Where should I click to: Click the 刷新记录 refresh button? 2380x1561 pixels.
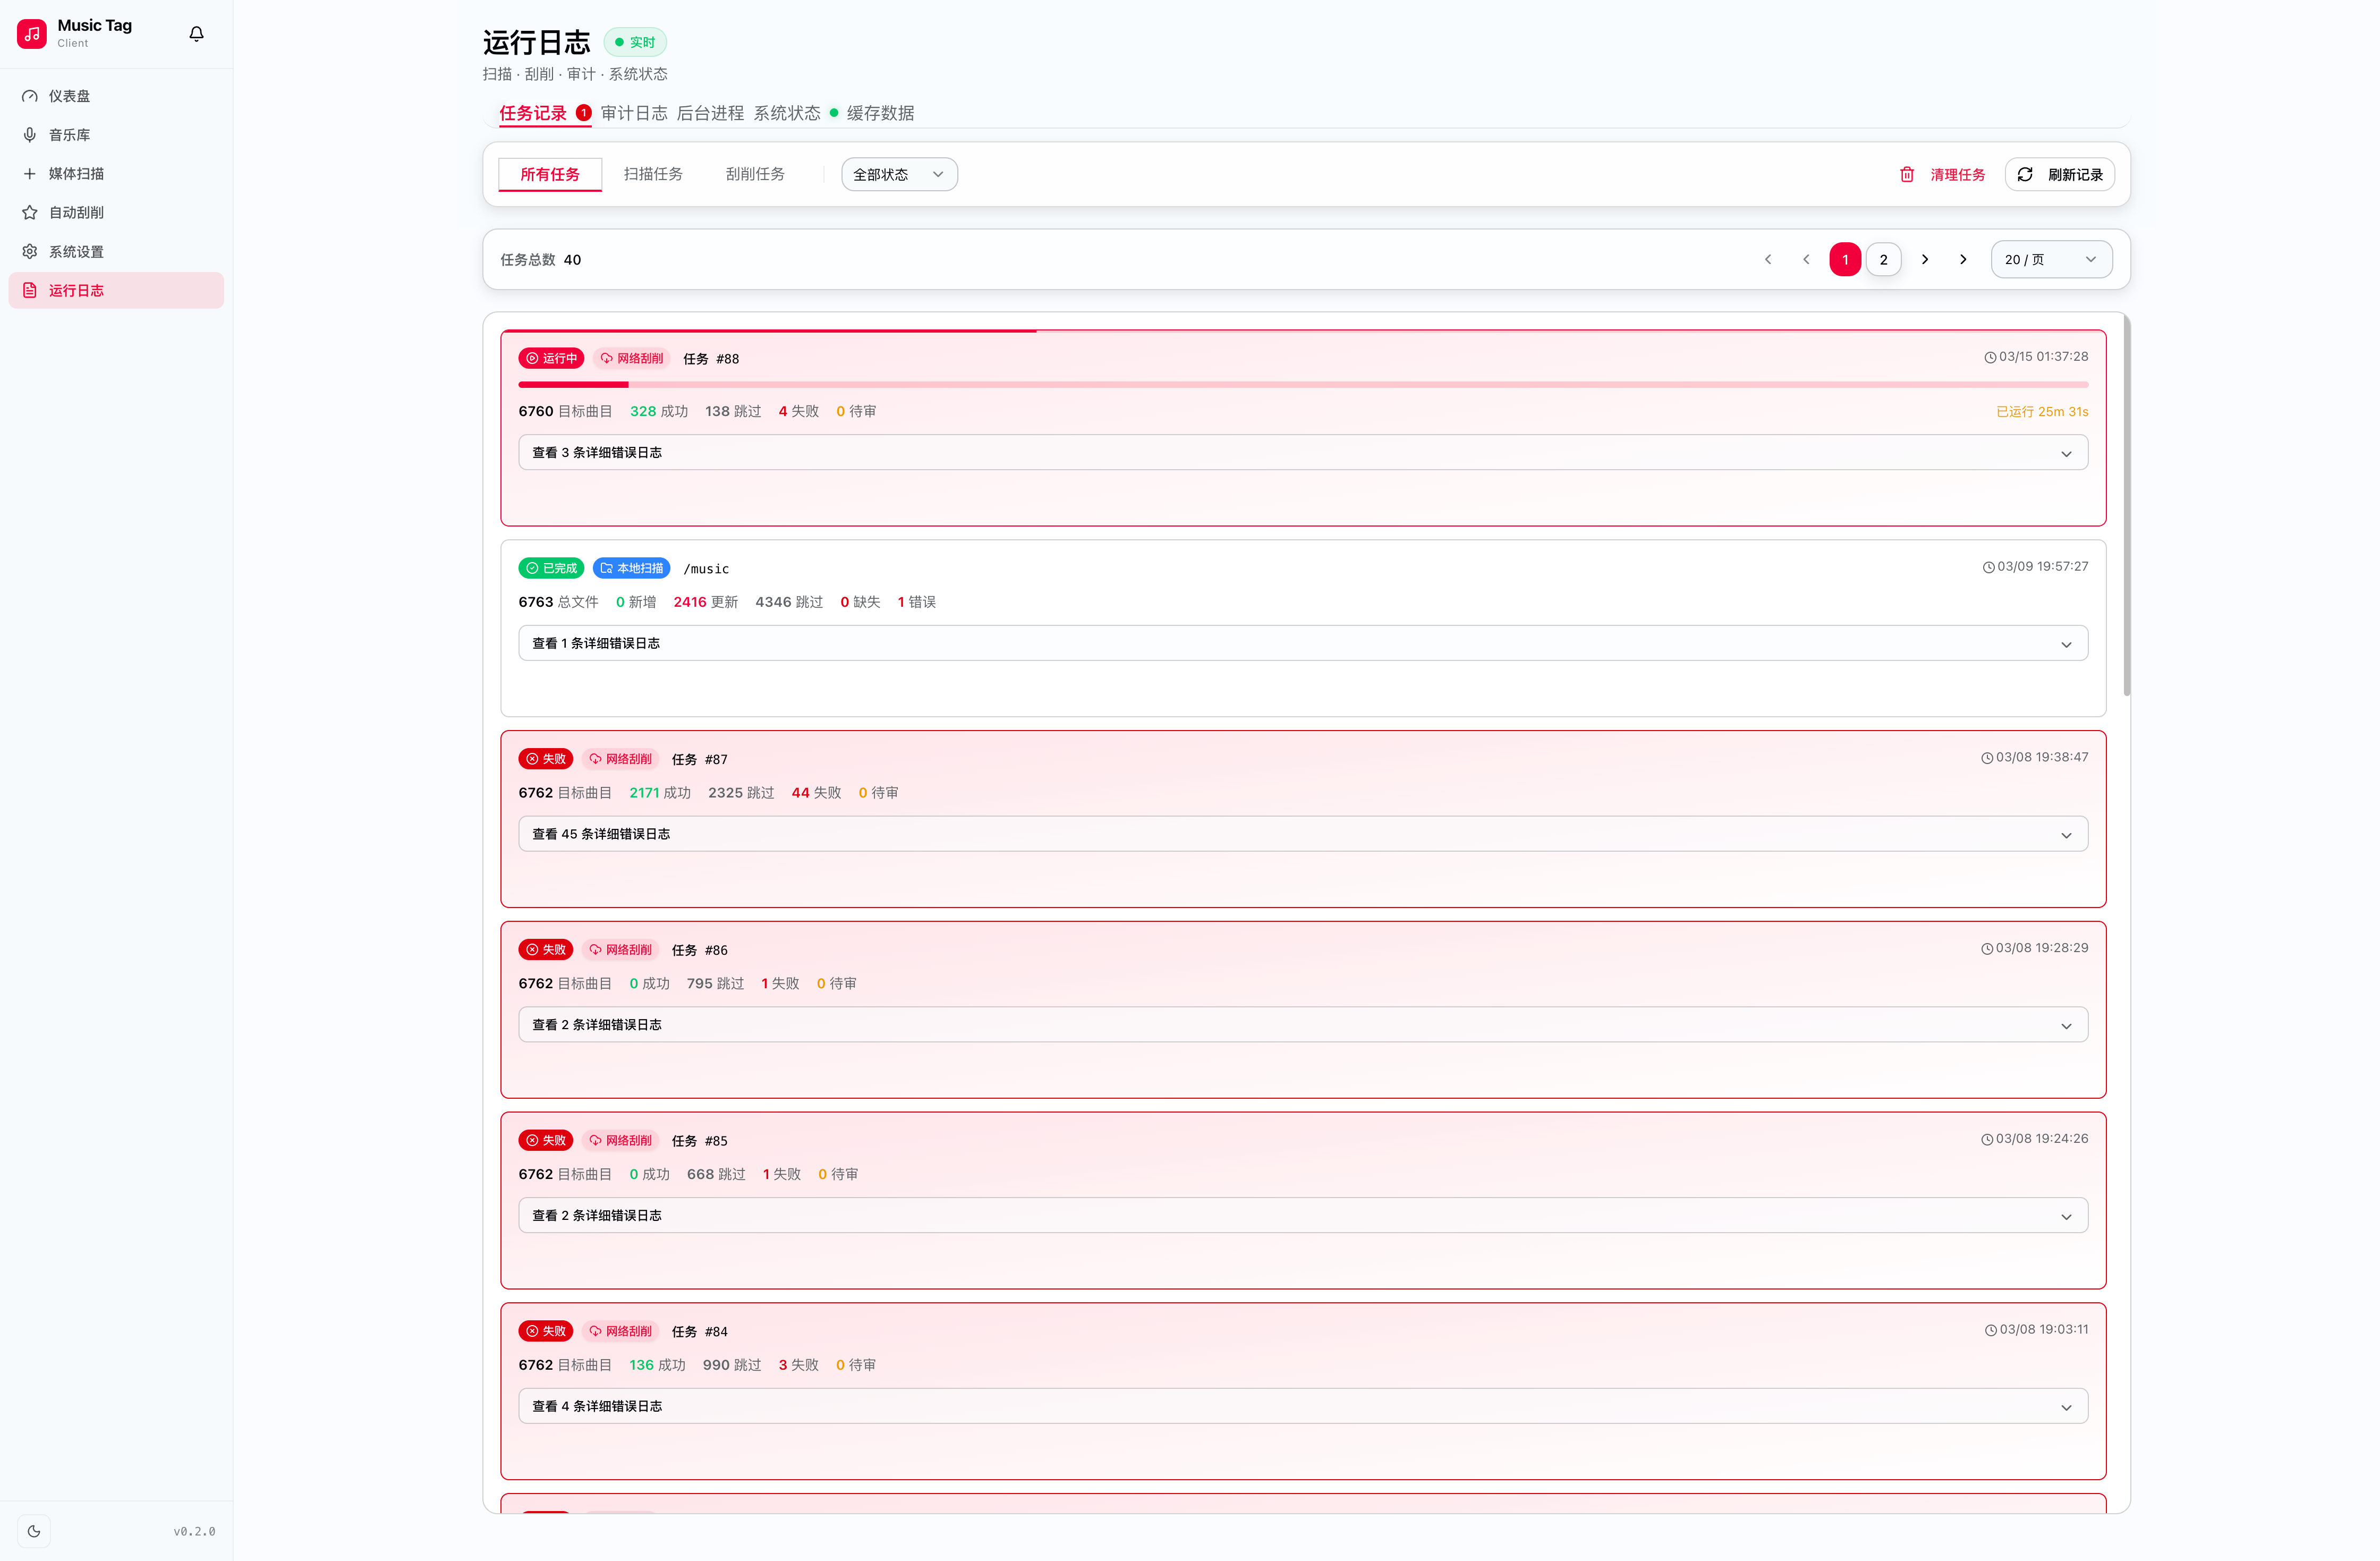(2060, 175)
